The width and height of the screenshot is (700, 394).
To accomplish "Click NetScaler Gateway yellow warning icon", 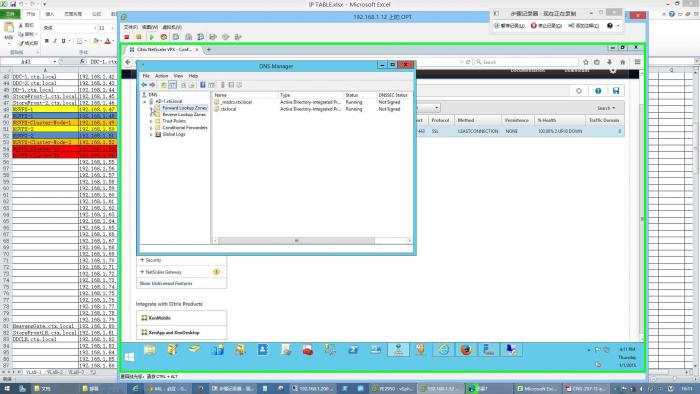I will pyautogui.click(x=216, y=272).
